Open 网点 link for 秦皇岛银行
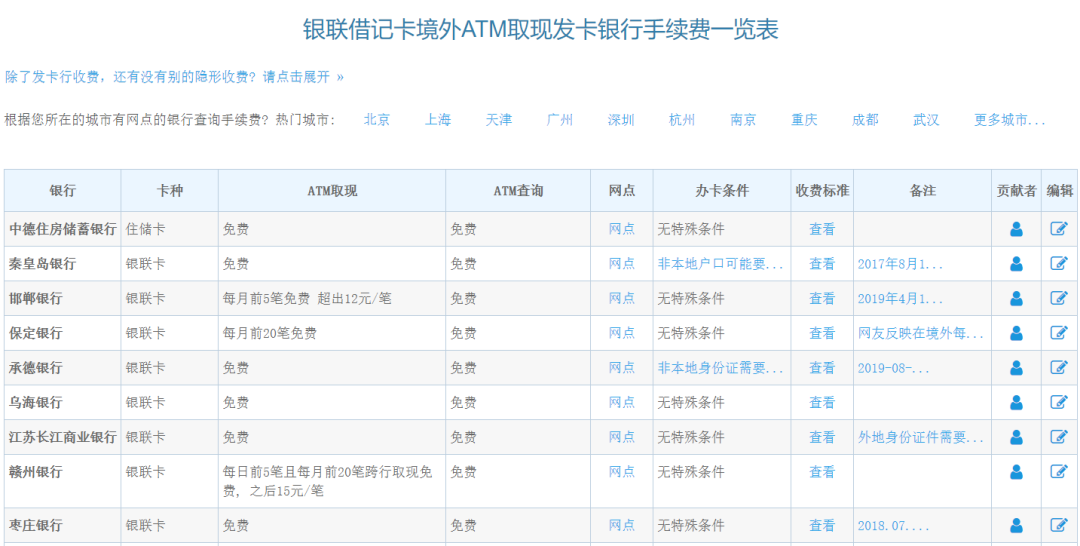The height and width of the screenshot is (546, 1080). click(x=621, y=264)
